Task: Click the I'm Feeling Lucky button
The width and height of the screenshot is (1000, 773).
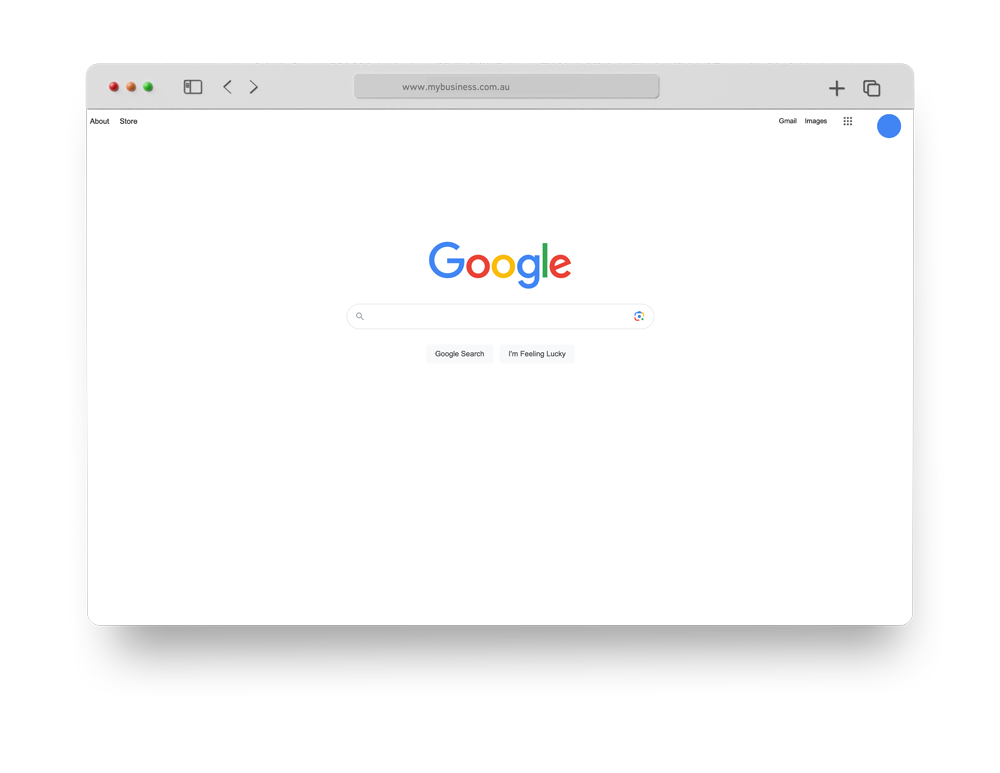Action: coord(537,354)
